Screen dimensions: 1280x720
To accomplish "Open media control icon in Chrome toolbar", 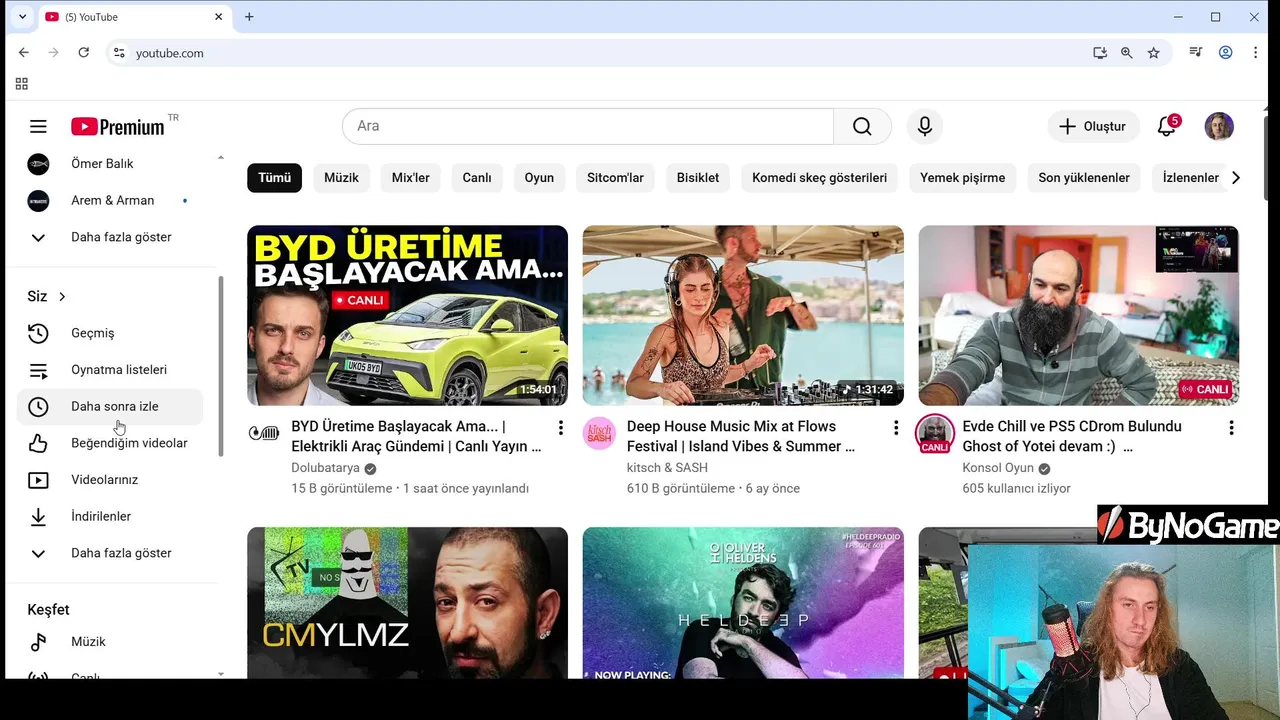I will [x=1195, y=53].
